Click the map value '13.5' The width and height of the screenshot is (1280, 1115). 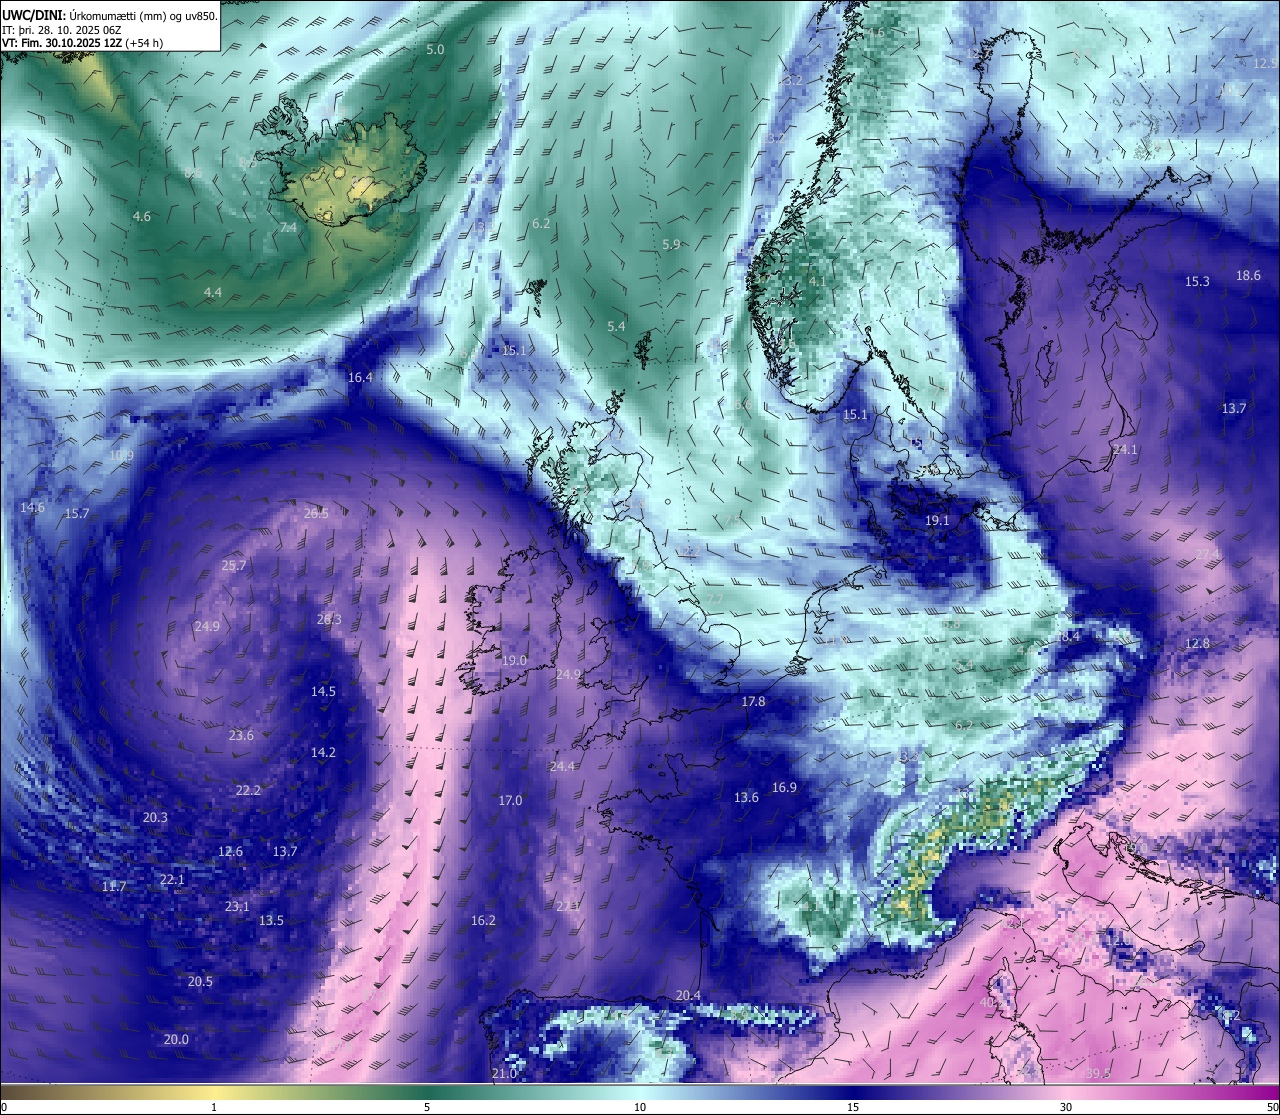(271, 920)
